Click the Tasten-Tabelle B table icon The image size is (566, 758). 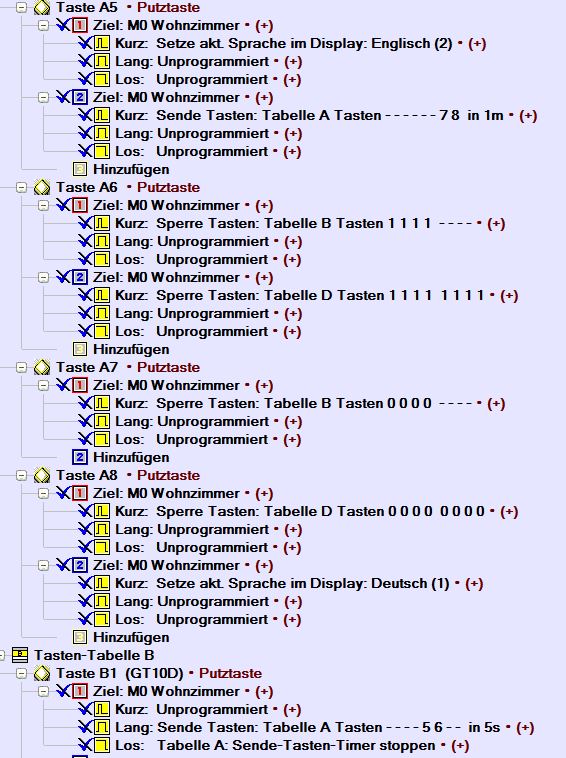point(20,656)
